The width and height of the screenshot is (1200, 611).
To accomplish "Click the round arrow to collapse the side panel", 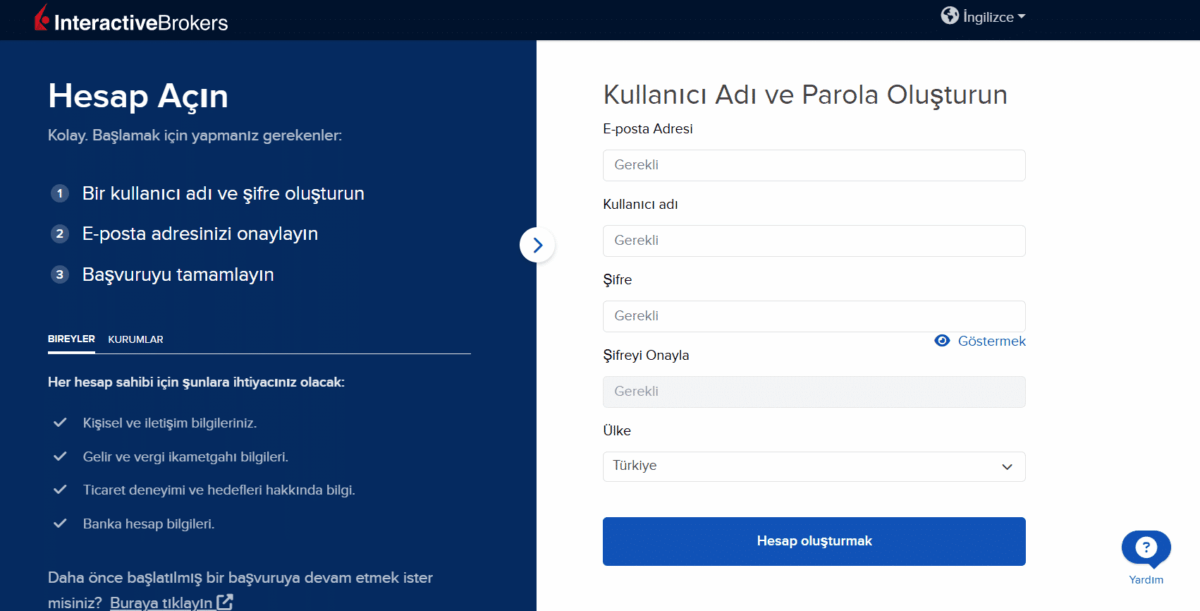I will coord(537,244).
